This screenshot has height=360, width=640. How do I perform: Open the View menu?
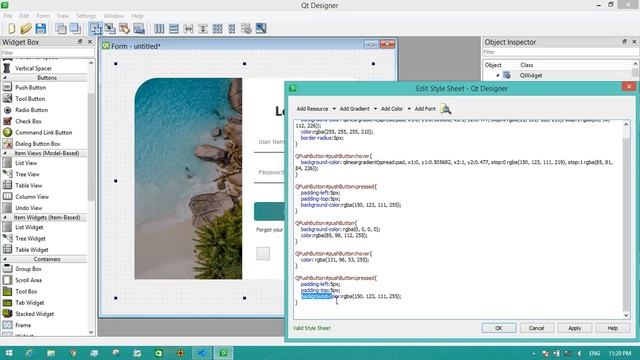[x=62, y=16]
